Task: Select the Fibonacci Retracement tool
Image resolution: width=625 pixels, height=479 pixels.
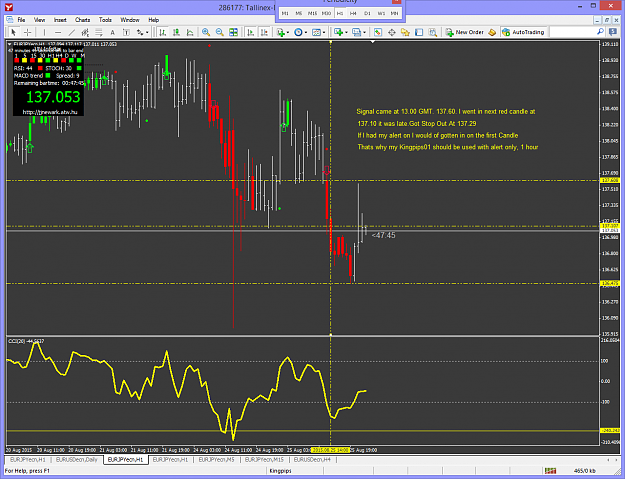Action: coord(98,32)
